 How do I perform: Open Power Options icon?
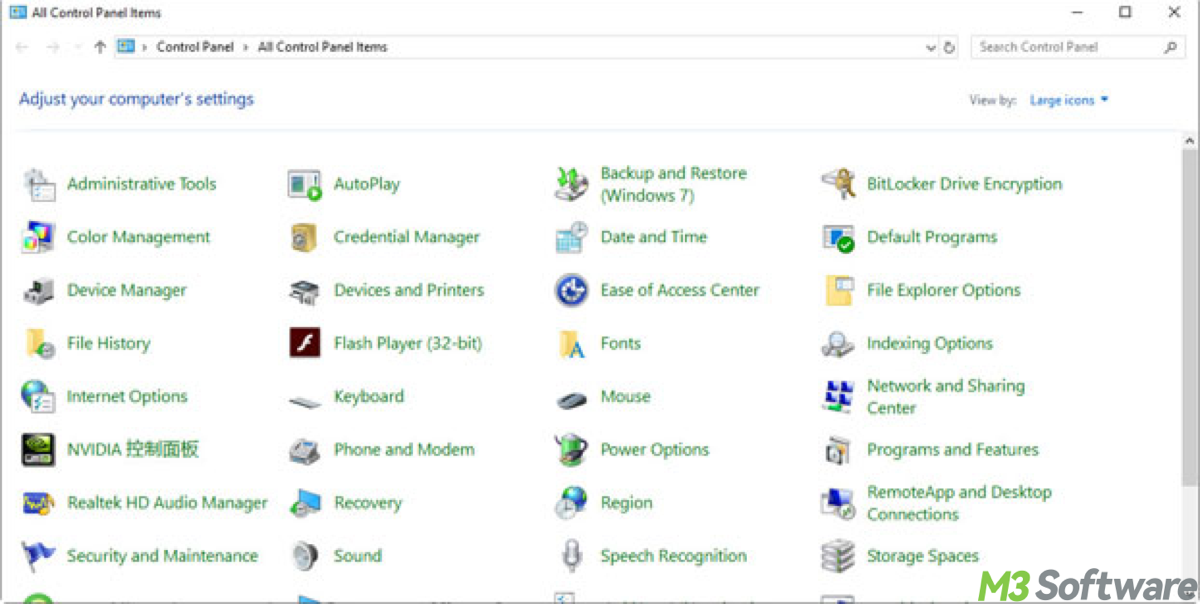[x=571, y=449]
